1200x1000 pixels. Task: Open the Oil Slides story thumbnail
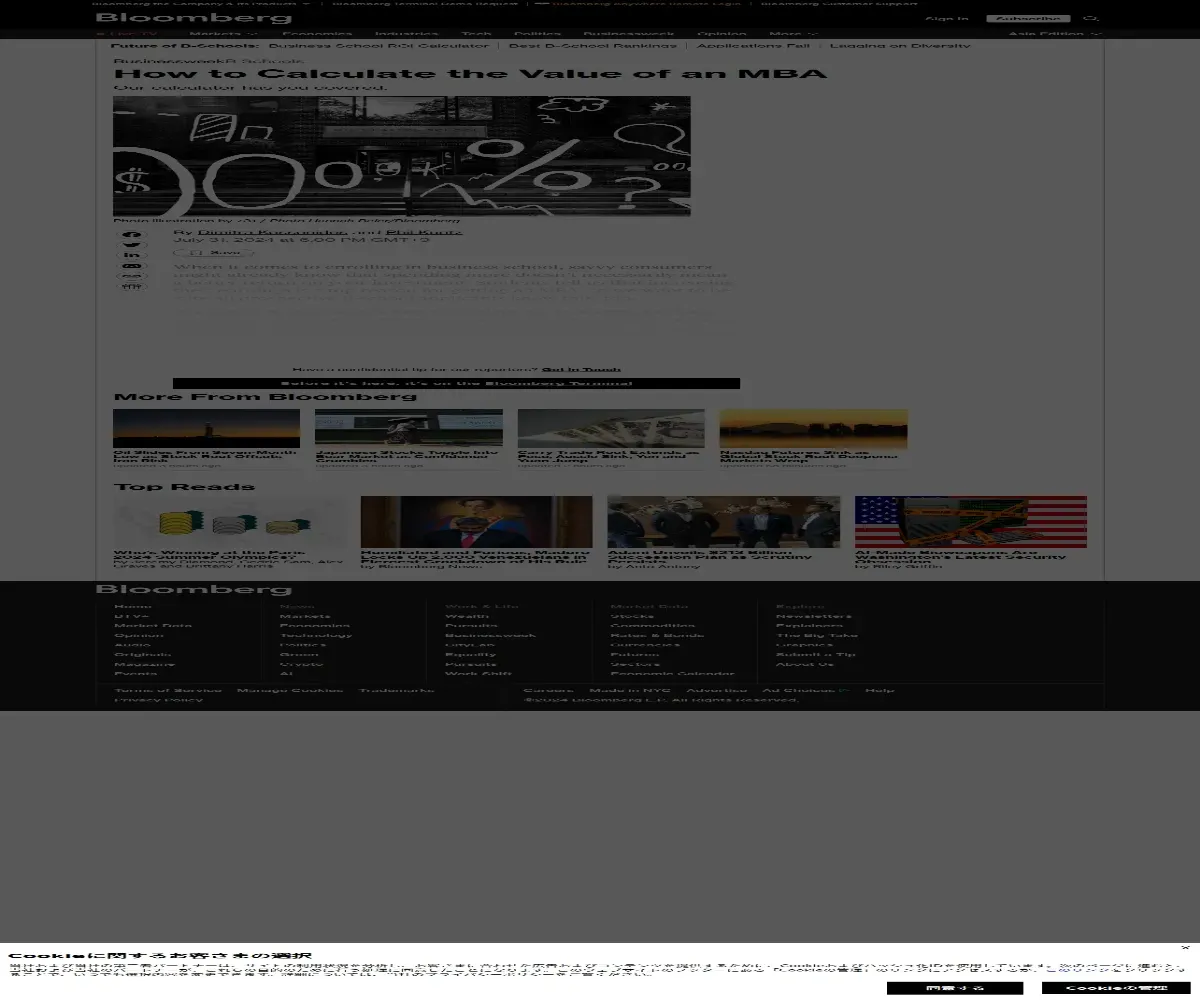(206, 428)
